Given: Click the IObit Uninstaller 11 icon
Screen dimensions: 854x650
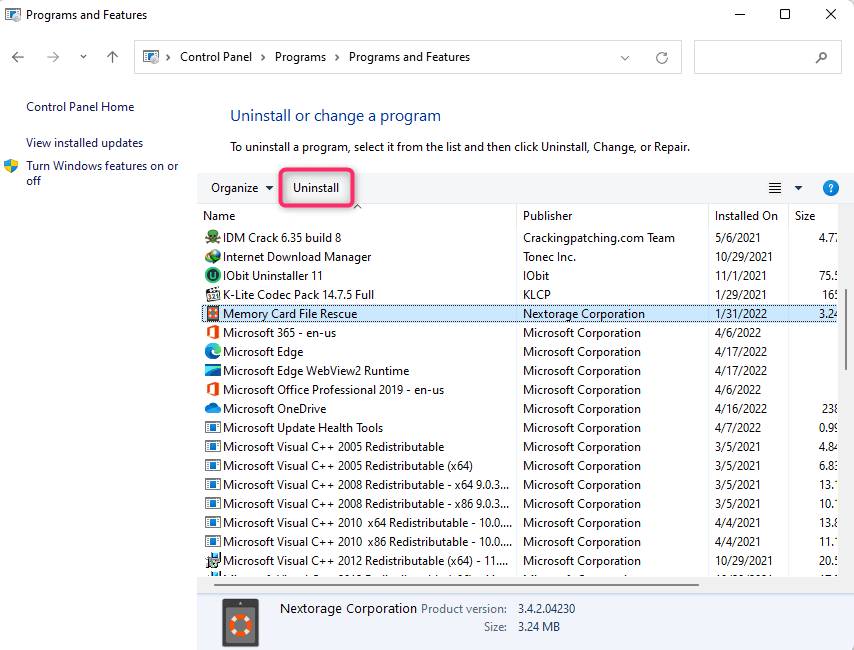Looking at the screenshot, I should coord(212,276).
